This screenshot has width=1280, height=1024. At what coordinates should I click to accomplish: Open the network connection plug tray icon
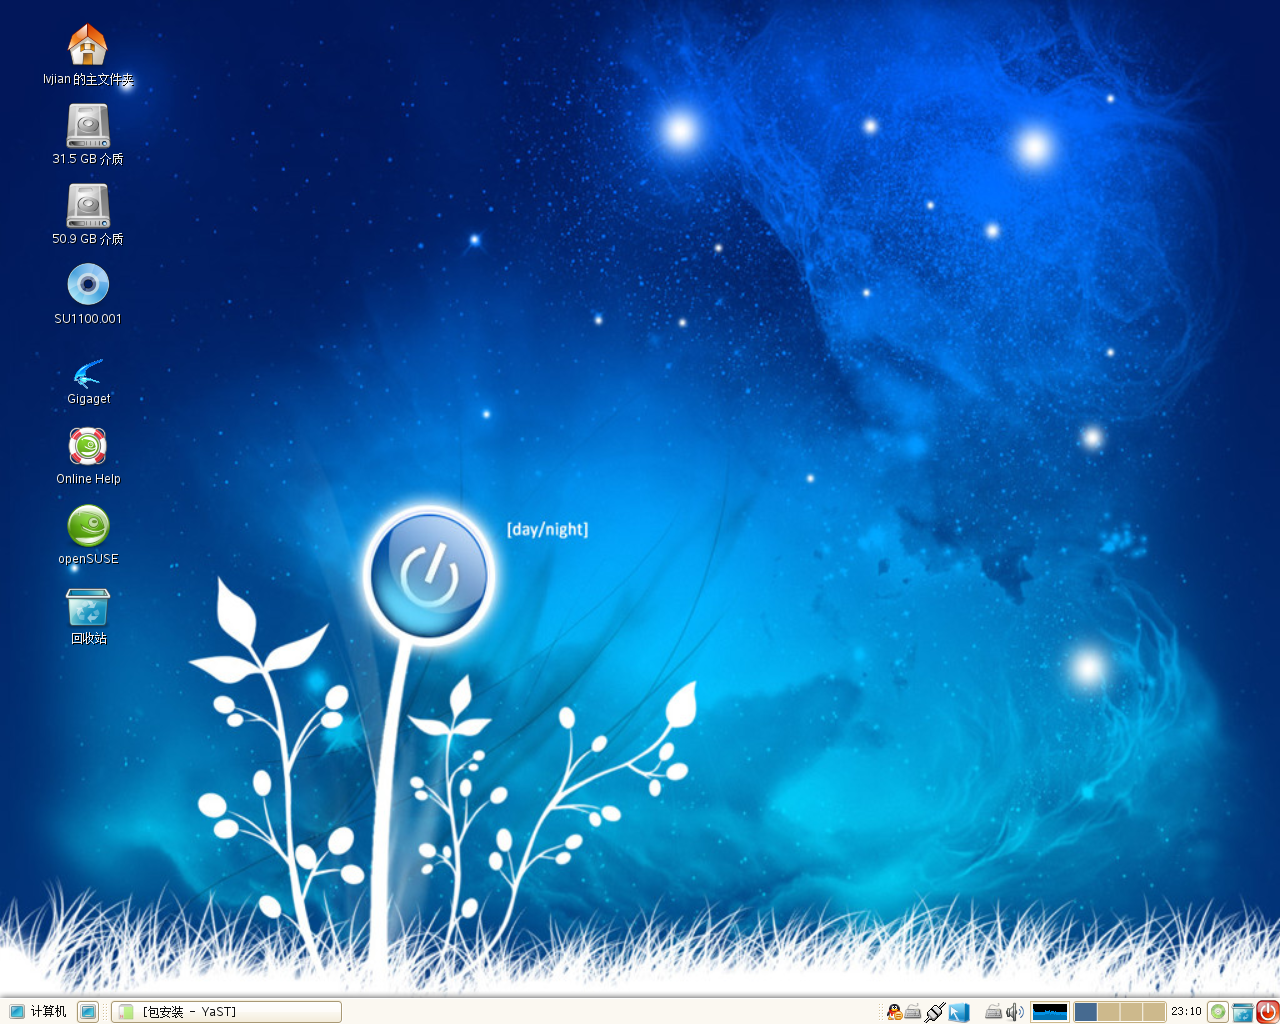(x=935, y=1012)
